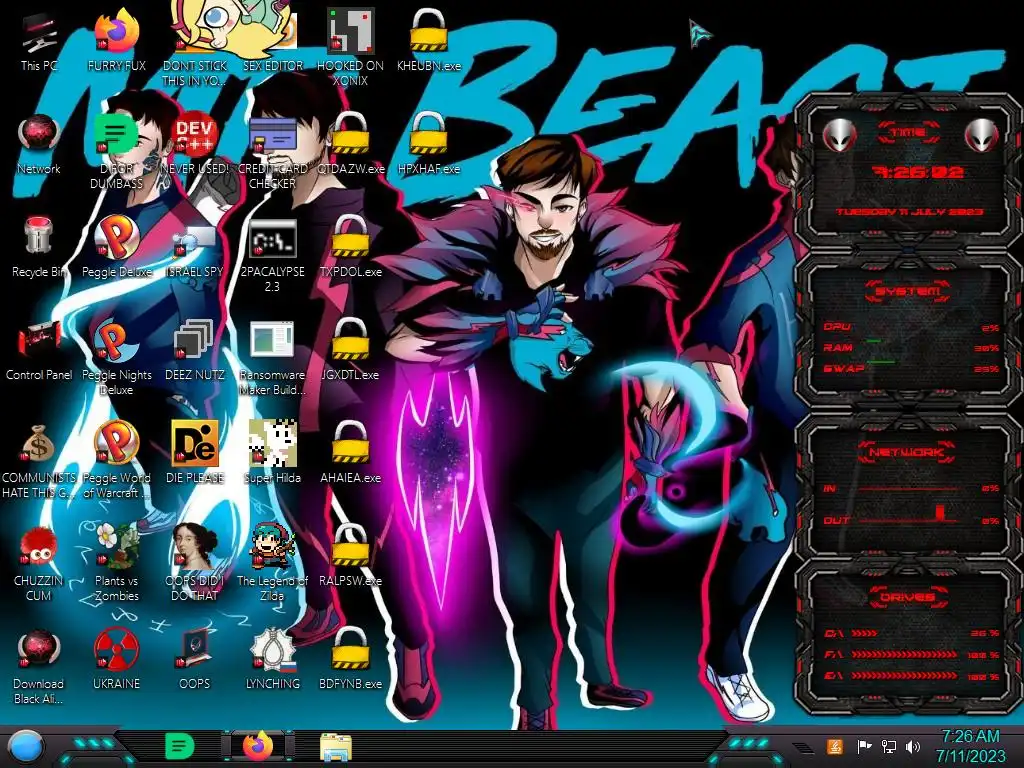This screenshot has width=1024, height=768.
Task: Switch to Firefox in the taskbar
Action: (x=258, y=746)
